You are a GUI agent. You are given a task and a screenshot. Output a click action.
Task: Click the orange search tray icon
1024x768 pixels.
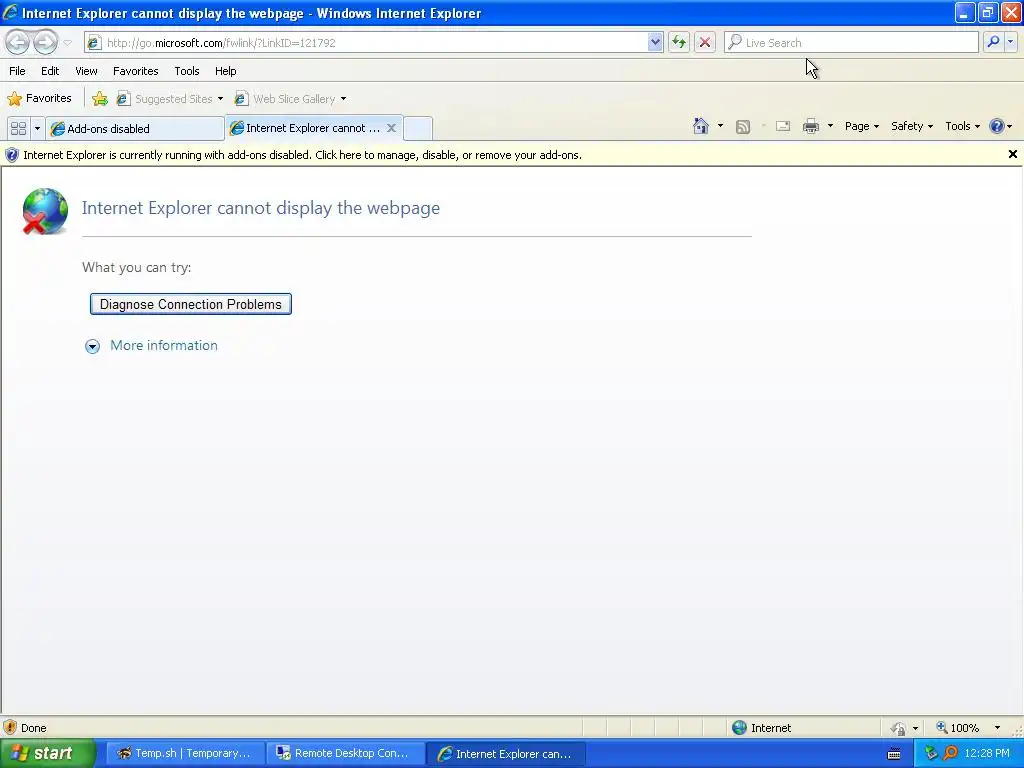[x=951, y=753]
